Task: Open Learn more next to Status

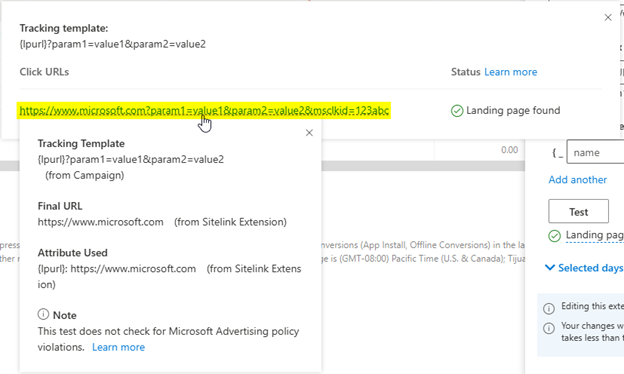Action: (x=511, y=72)
